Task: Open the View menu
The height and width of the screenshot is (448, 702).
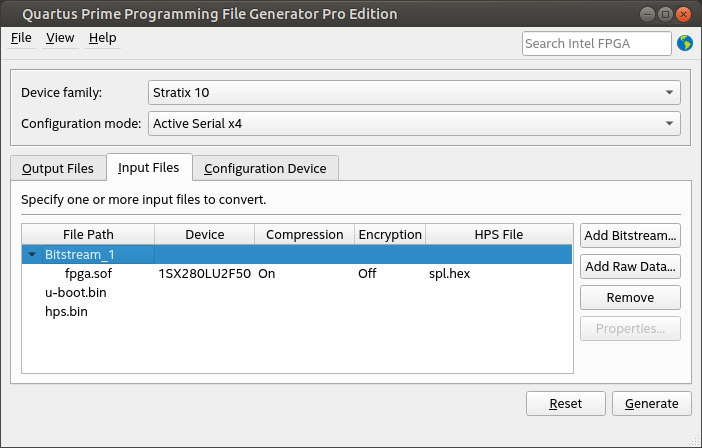Action: pos(60,38)
